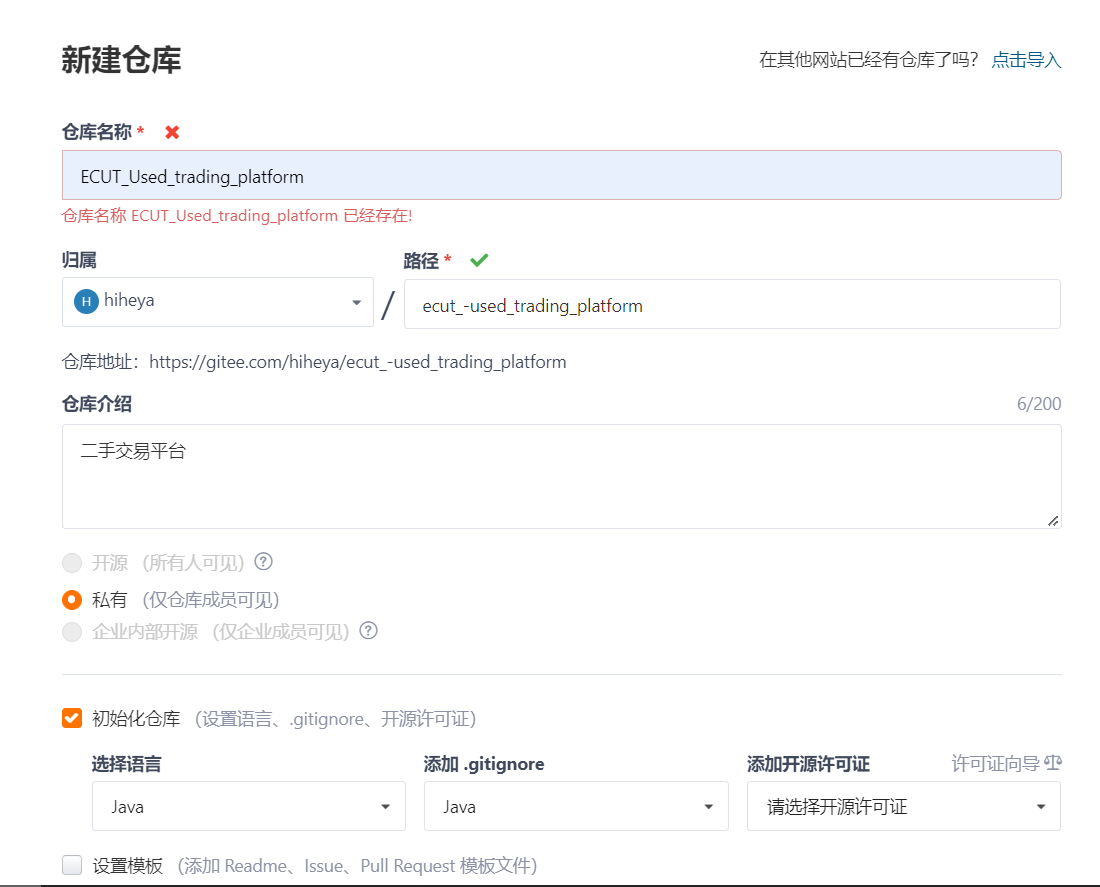This screenshot has width=1100, height=887.
Task: Click the help icon next to 企业内部开源
Action: tap(368, 631)
